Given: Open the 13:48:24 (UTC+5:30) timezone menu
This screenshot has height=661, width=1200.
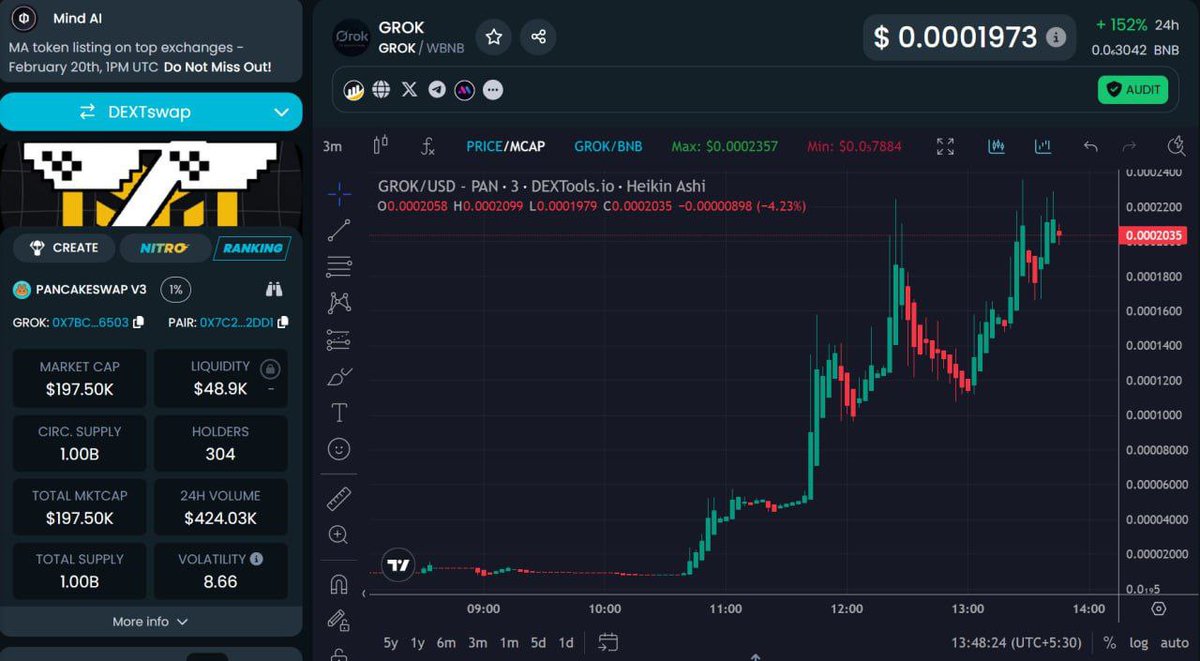Looking at the screenshot, I should click(1017, 643).
